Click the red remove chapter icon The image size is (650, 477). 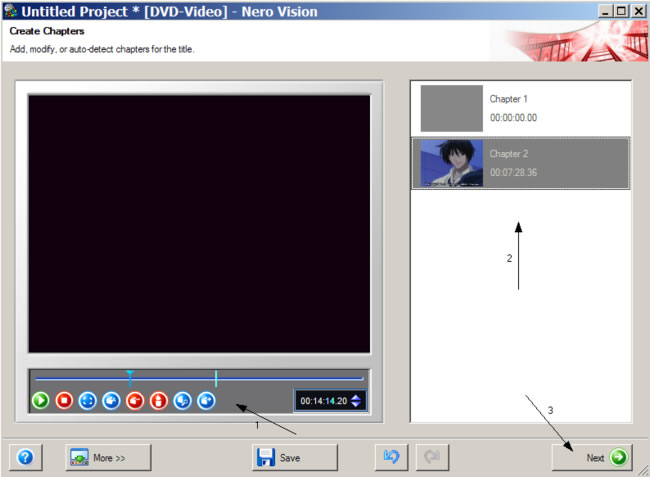point(135,401)
